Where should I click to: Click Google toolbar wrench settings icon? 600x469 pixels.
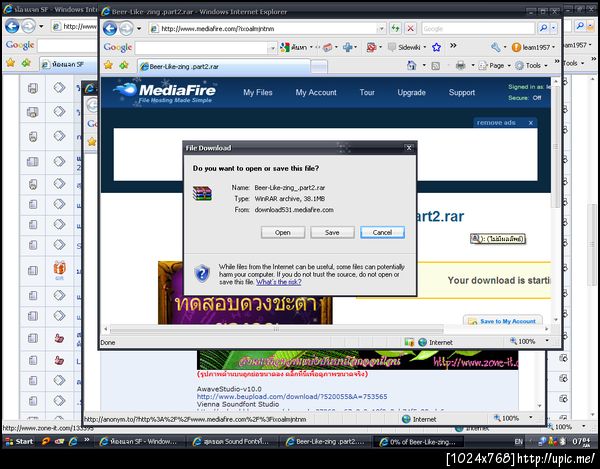click(496, 47)
